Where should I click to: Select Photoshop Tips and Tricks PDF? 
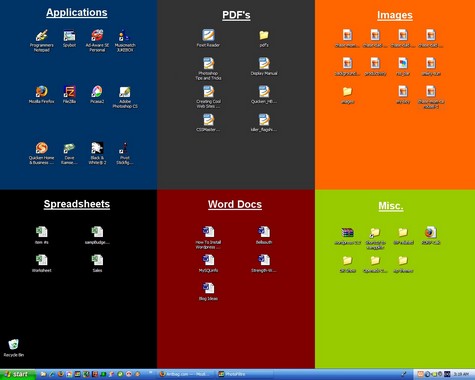click(x=208, y=68)
